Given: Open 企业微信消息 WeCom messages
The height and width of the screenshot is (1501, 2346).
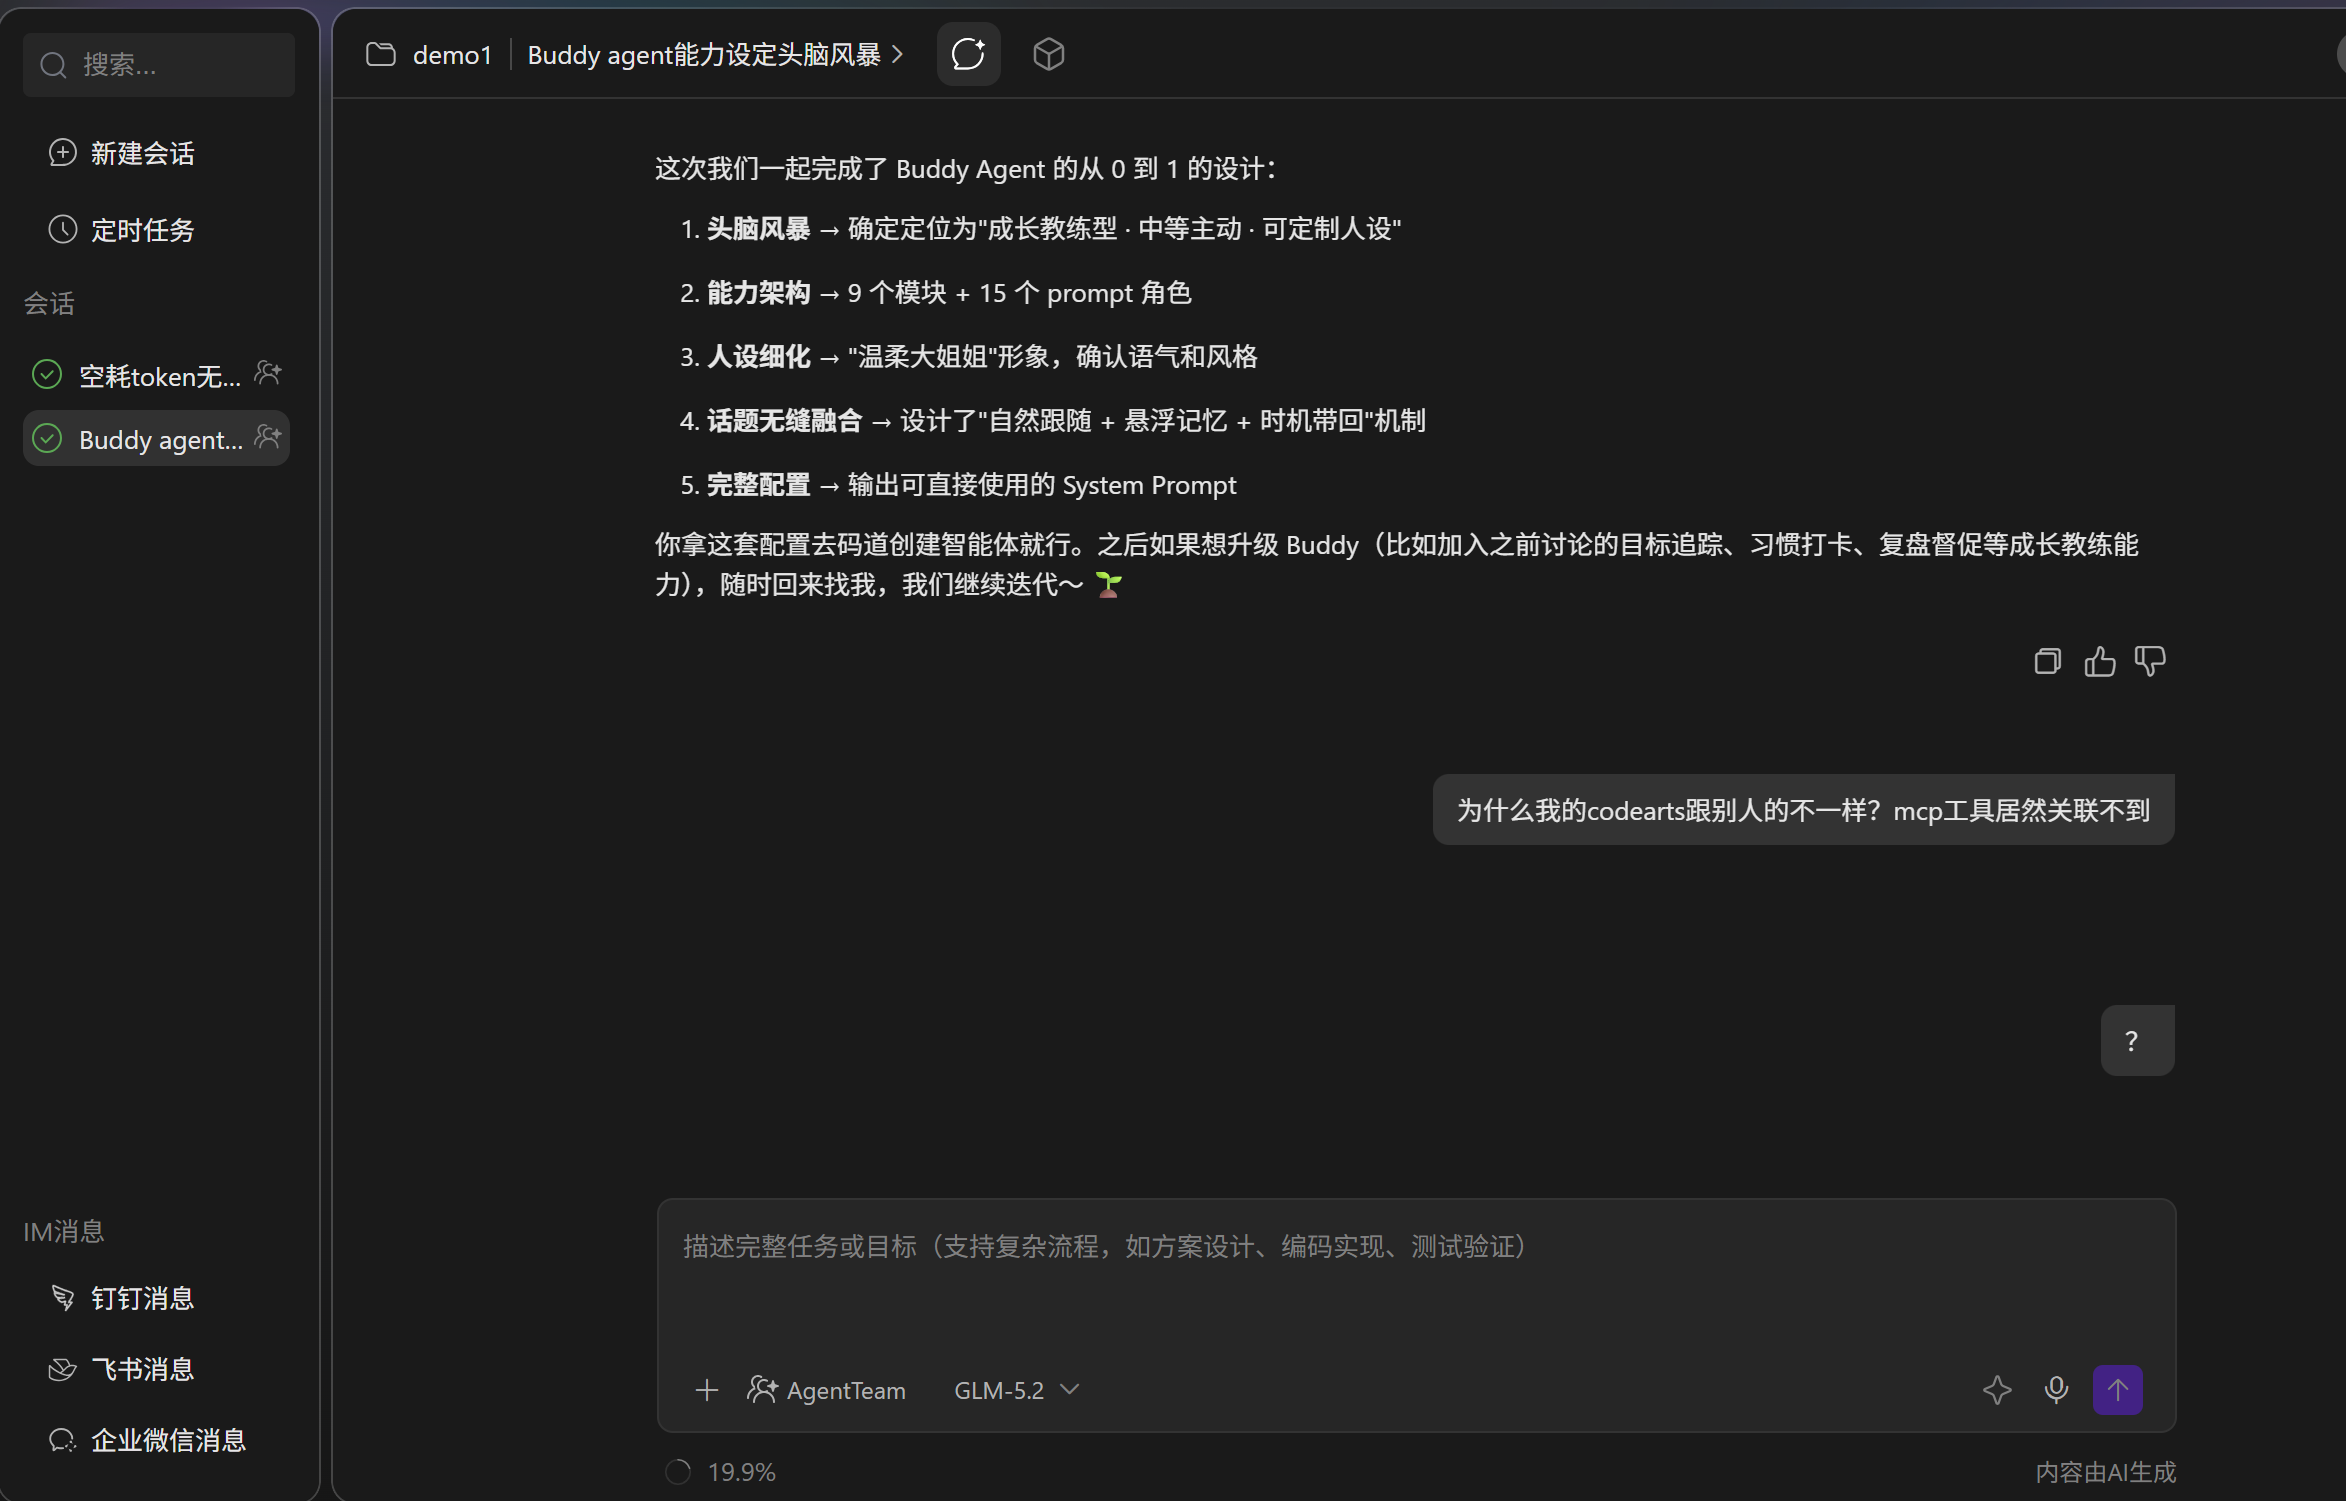Looking at the screenshot, I should pos(148,1440).
